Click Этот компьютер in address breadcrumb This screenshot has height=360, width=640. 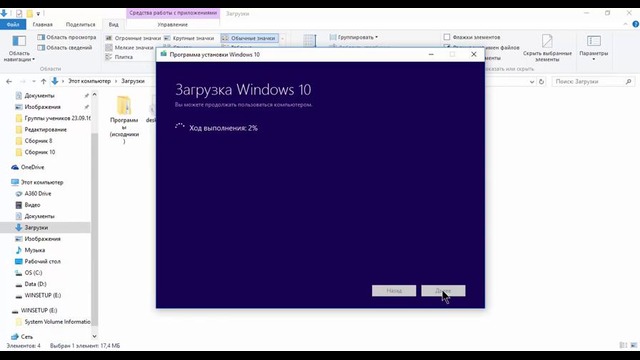tap(89, 81)
